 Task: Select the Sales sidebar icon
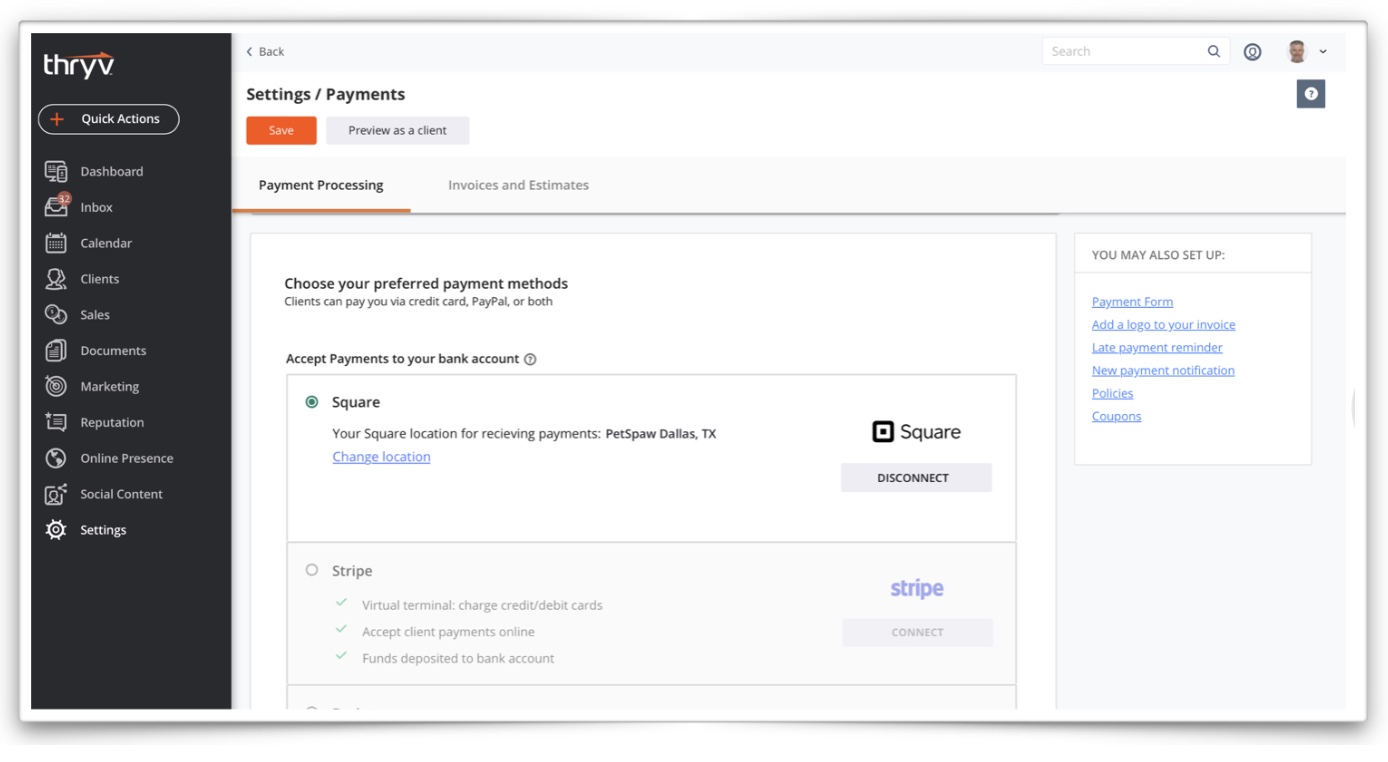pos(56,314)
